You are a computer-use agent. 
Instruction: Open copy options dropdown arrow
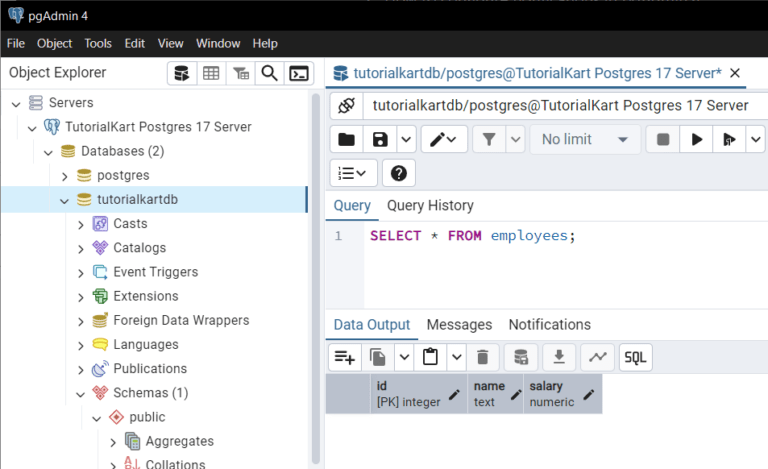click(x=404, y=357)
